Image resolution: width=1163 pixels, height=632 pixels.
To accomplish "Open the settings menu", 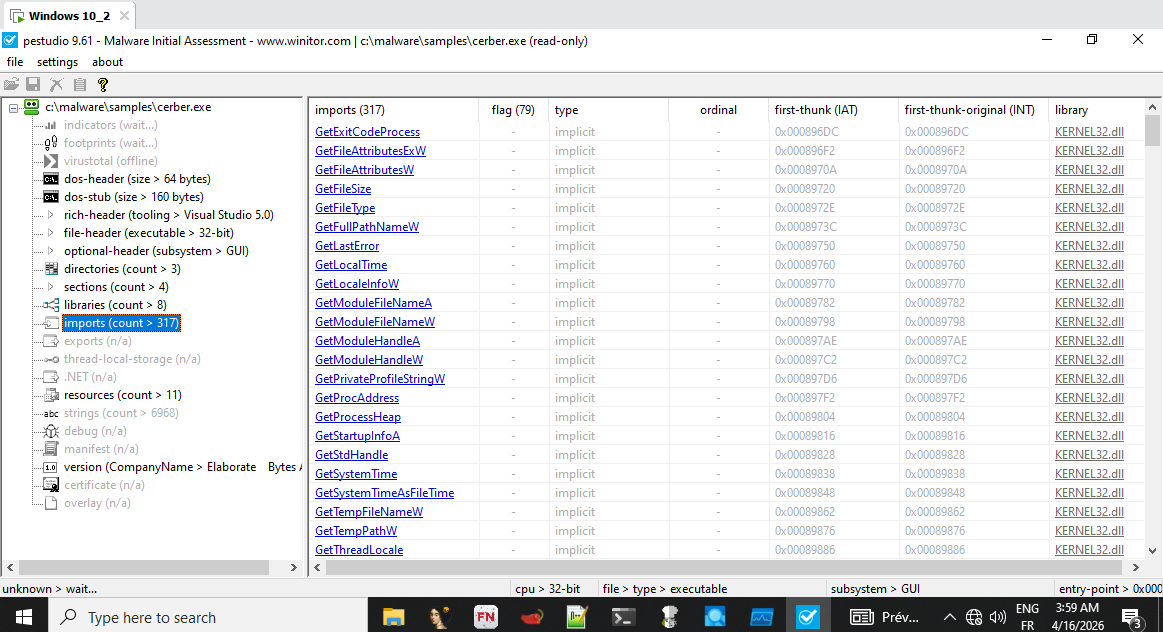I will (x=57, y=62).
